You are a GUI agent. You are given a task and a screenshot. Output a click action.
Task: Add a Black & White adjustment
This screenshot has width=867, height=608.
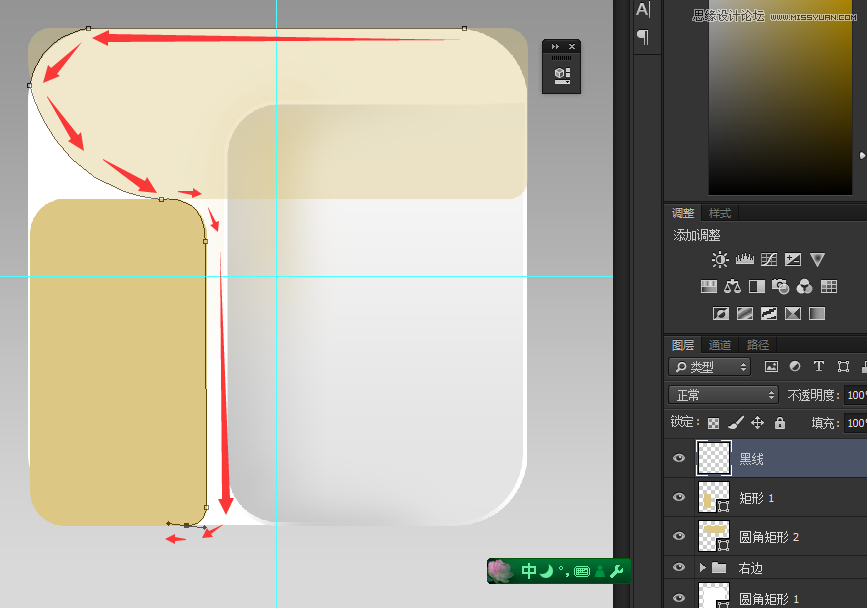coord(756,286)
